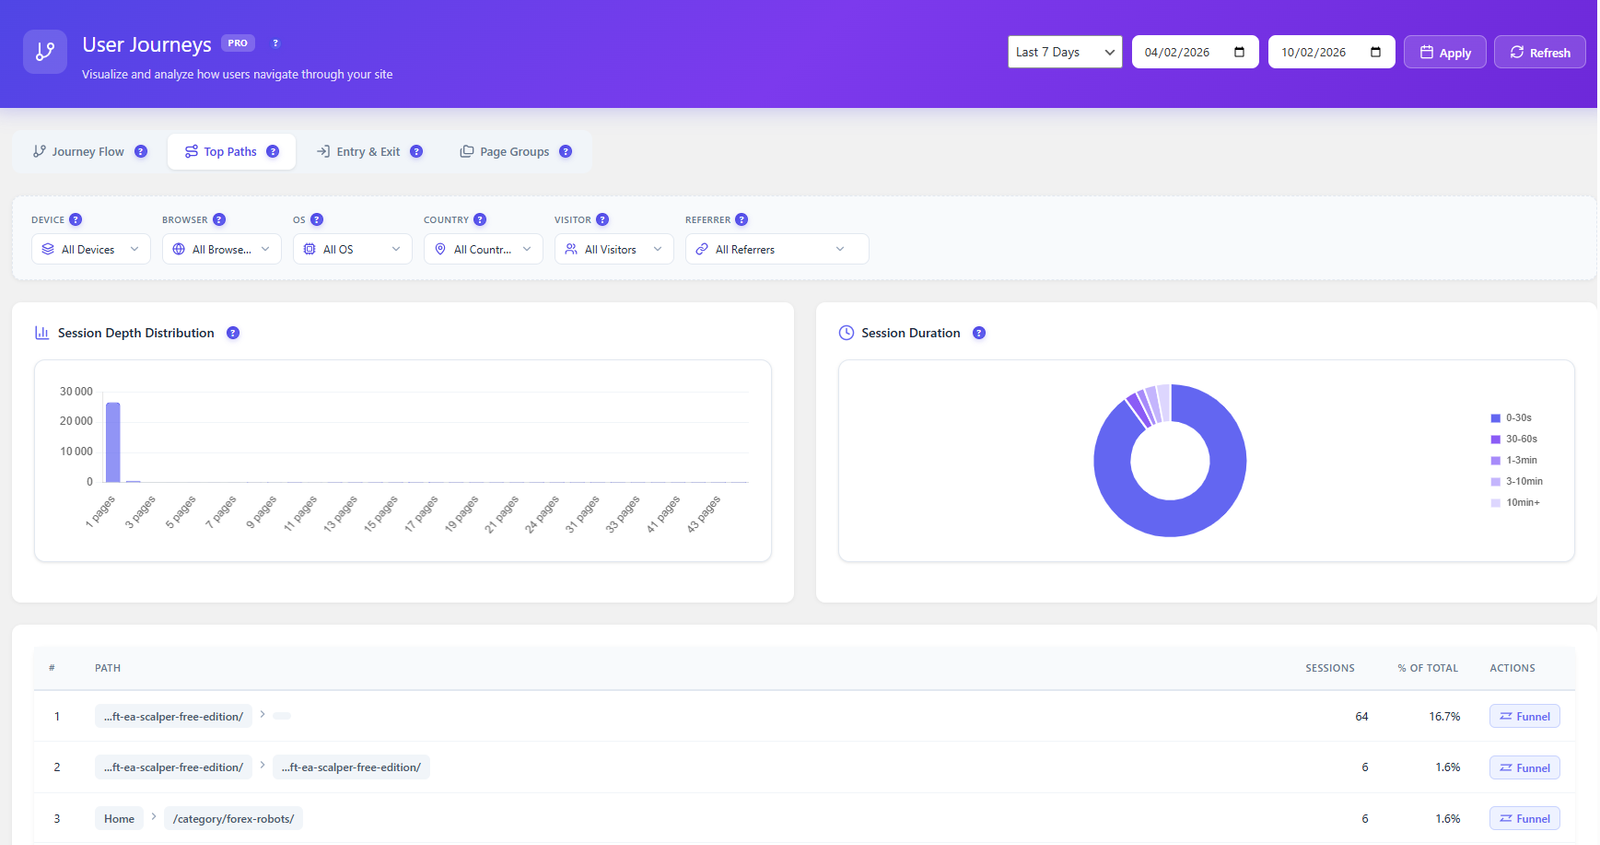The image size is (1600, 845).
Task: Expand the All Devices dropdown
Action: coord(91,249)
